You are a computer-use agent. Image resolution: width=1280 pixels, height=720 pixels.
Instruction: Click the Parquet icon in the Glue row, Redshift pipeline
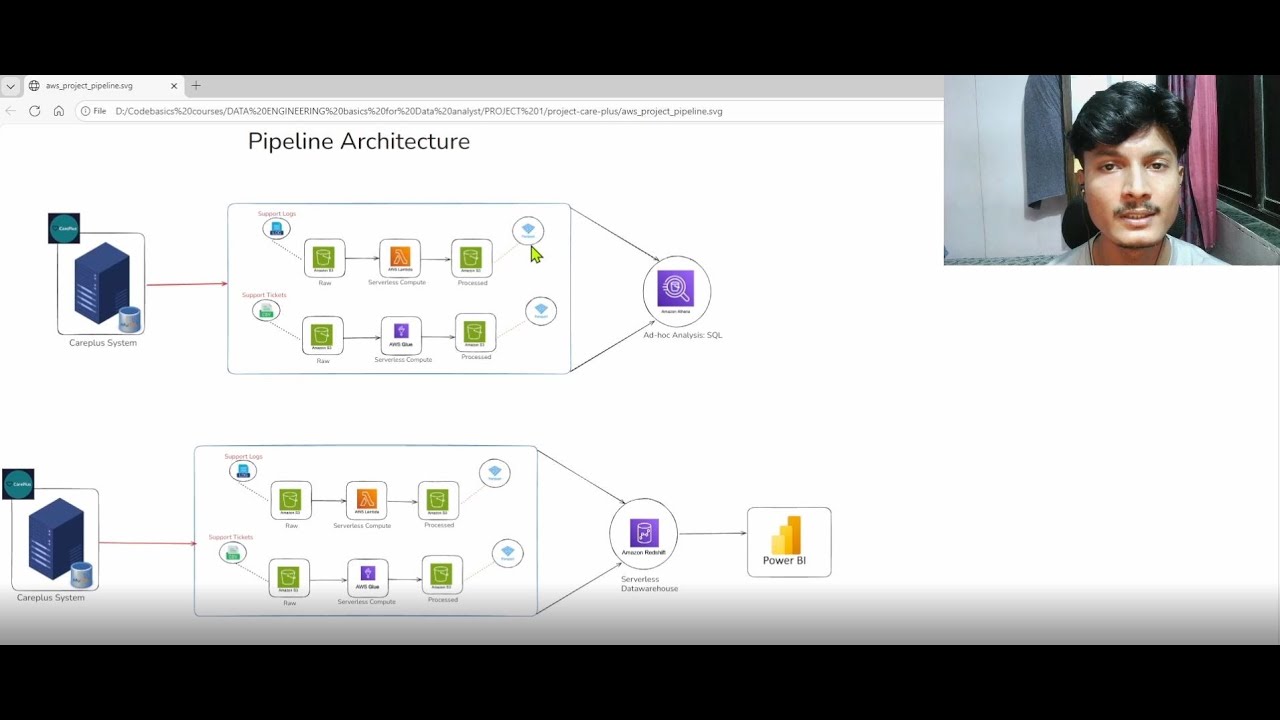[x=508, y=553]
